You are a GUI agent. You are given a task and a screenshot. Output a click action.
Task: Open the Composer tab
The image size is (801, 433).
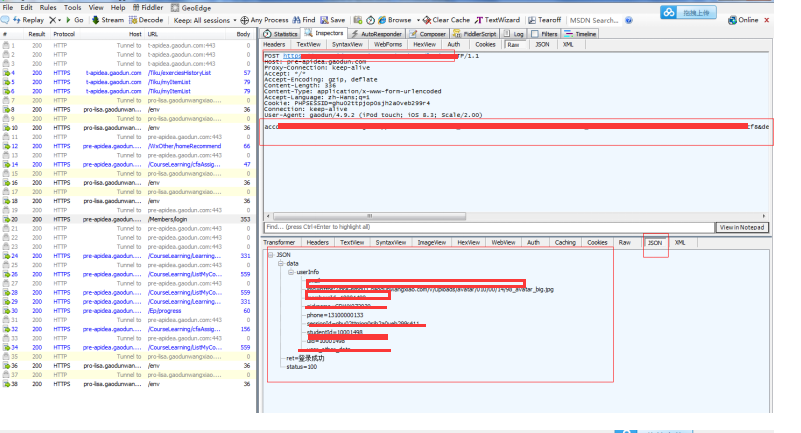pyautogui.click(x=428, y=34)
